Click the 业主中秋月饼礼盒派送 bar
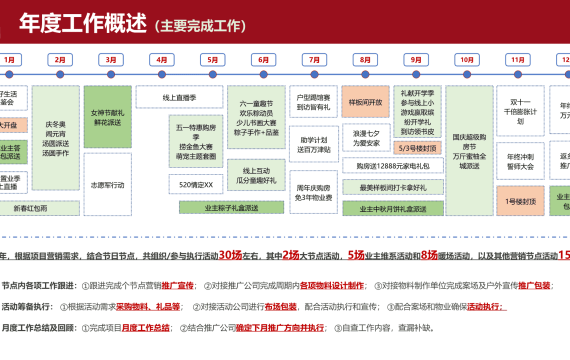The height and width of the screenshot is (360, 570). [393, 208]
